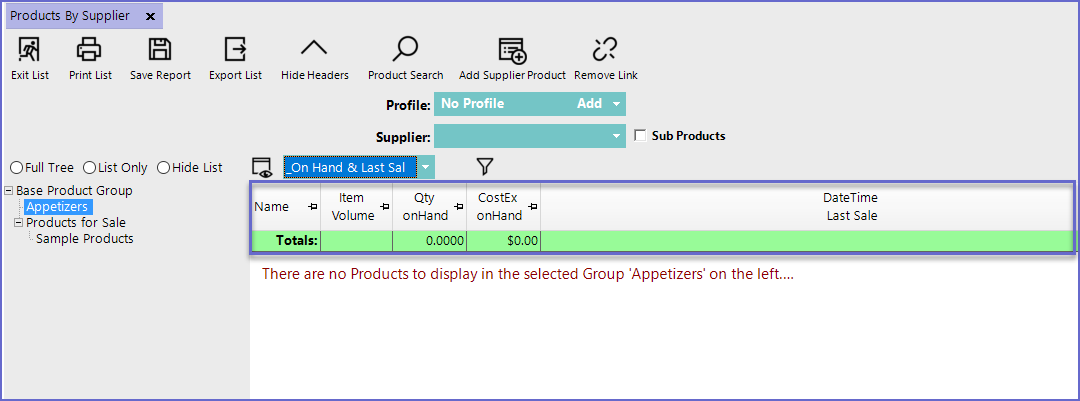Viewport: 1080px width, 401px height.
Task: Select the List Only radio option
Action: 89,168
